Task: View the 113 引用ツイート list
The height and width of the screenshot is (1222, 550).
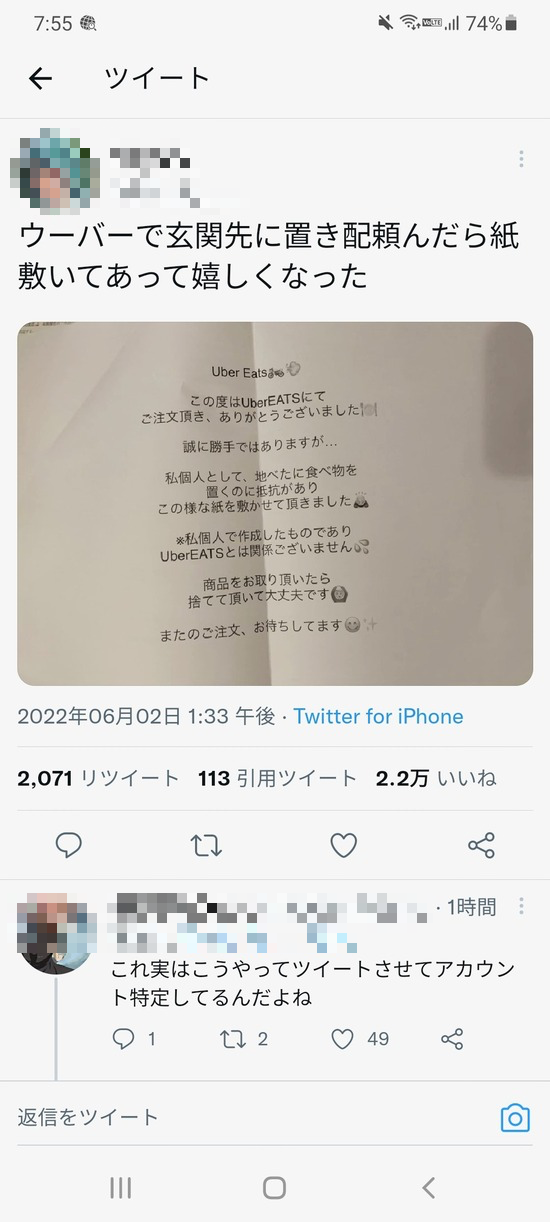Action: click(277, 778)
